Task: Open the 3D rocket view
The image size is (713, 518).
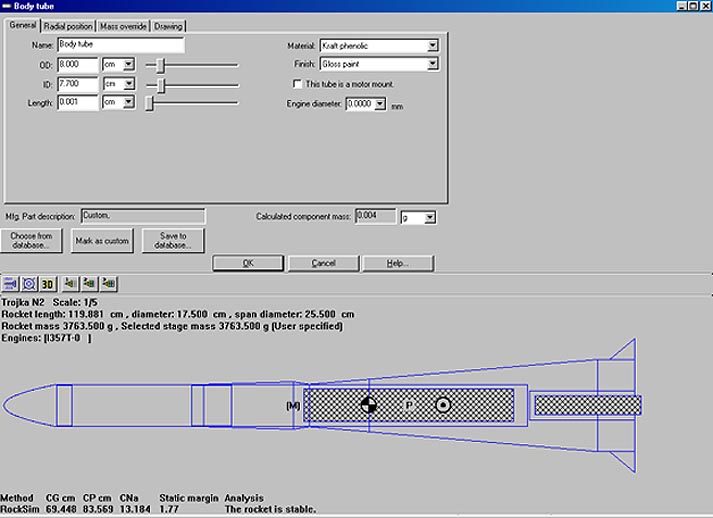Action: [47, 283]
